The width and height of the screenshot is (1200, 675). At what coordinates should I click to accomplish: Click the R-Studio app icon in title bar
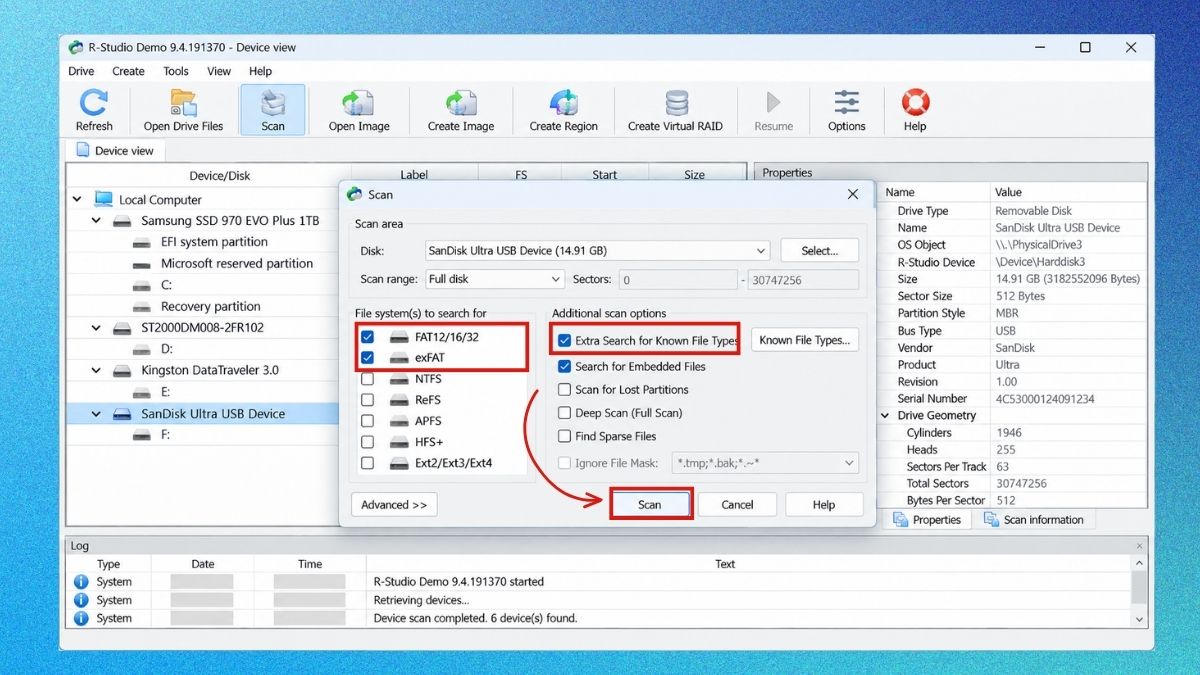click(x=76, y=47)
